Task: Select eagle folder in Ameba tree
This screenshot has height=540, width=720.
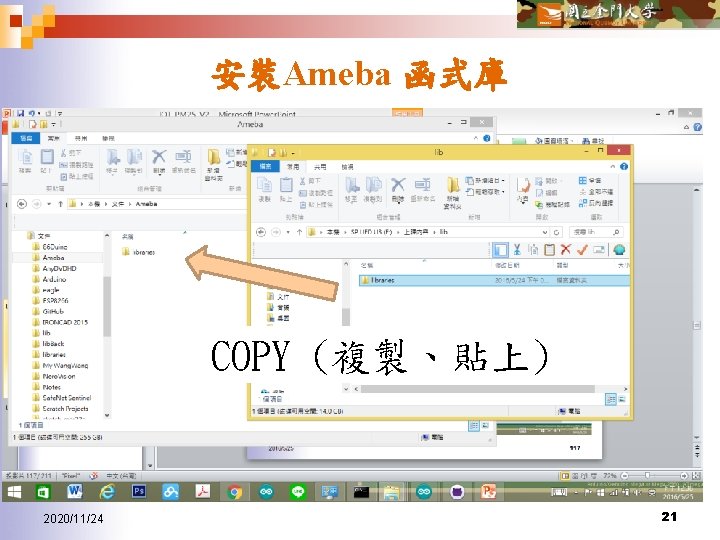Action: coord(46,290)
